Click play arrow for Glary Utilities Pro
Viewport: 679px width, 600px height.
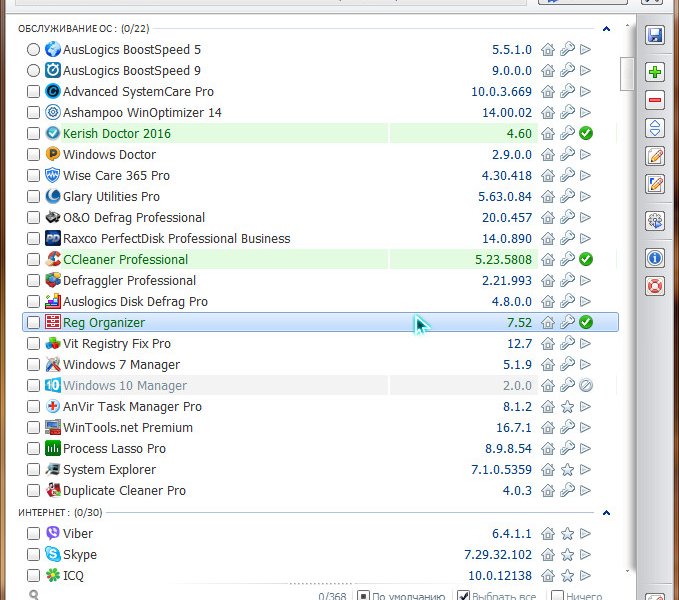(585, 197)
